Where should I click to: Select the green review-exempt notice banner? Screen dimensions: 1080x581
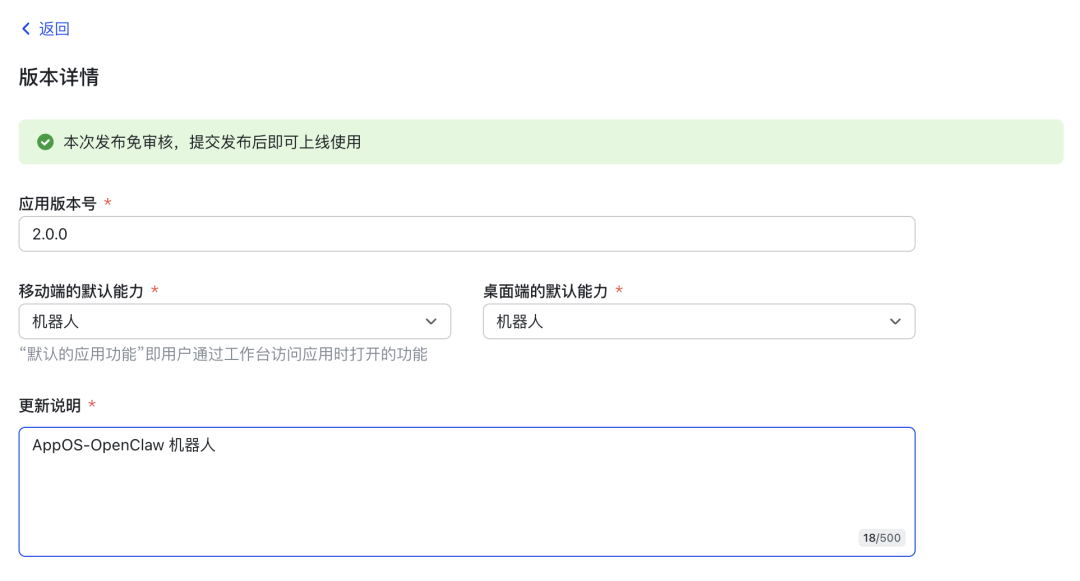pos(540,142)
